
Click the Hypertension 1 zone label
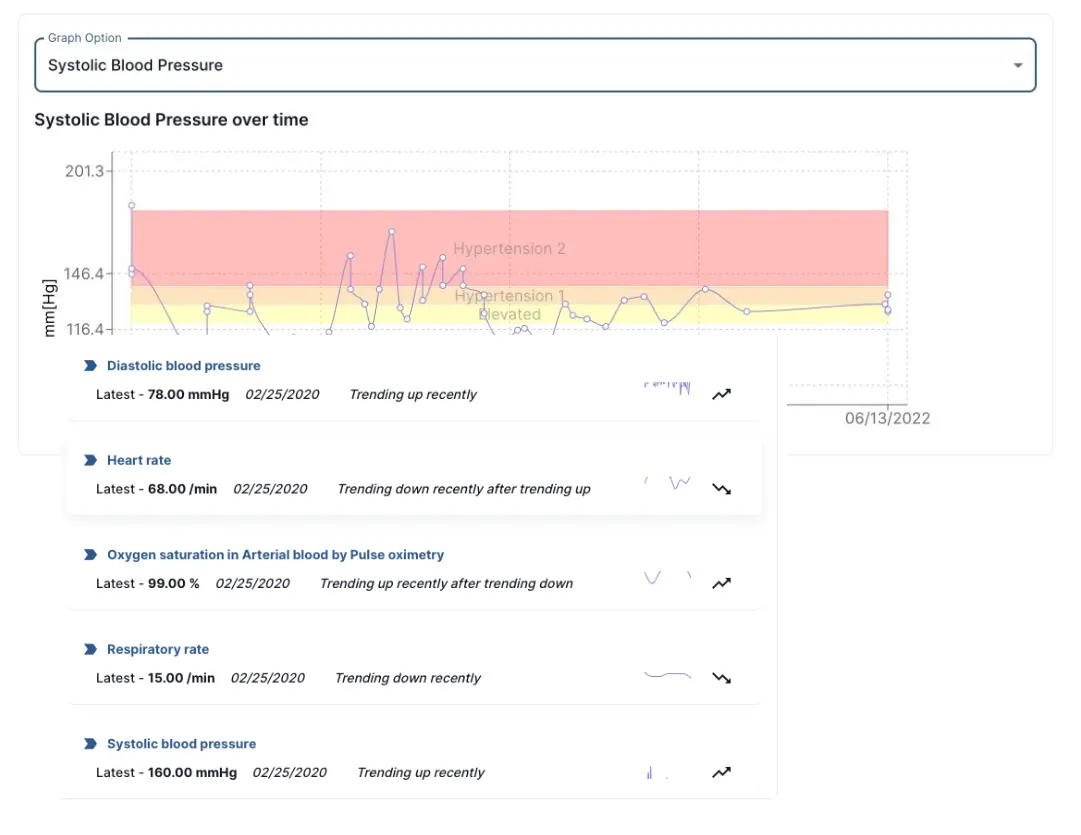point(509,296)
